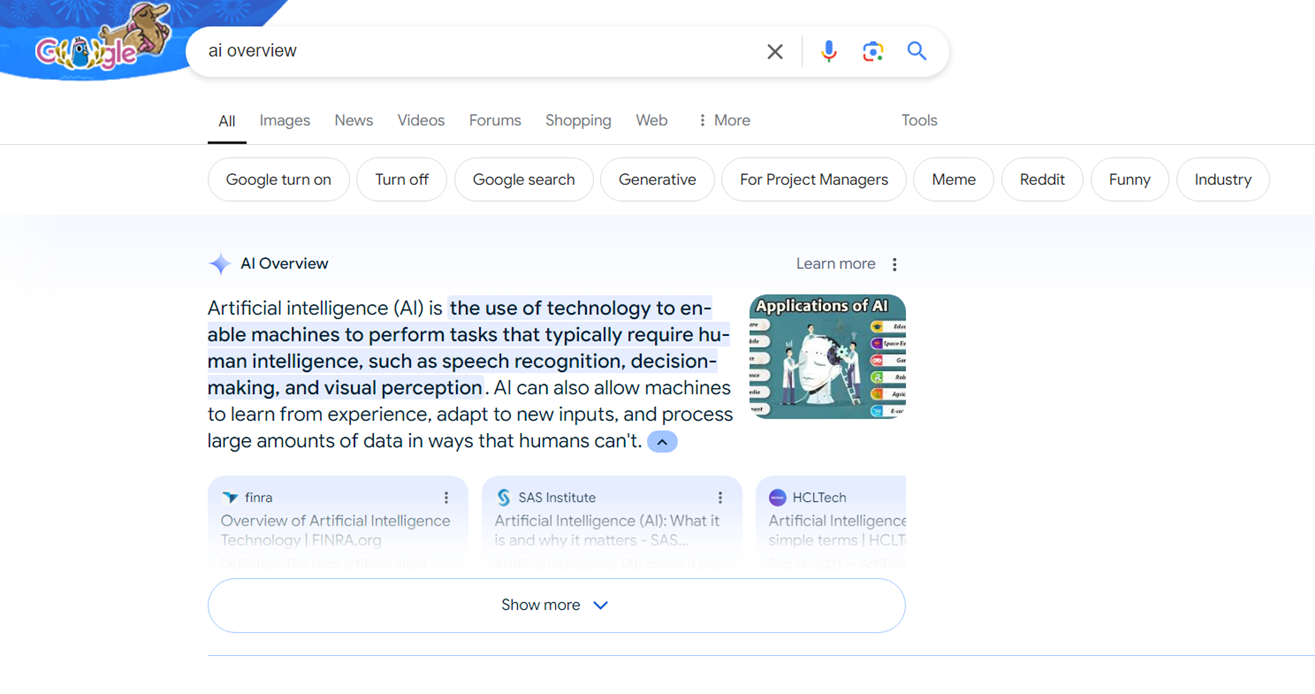This screenshot has height=694, width=1315.
Task: Open the search Tools options
Action: tap(919, 120)
